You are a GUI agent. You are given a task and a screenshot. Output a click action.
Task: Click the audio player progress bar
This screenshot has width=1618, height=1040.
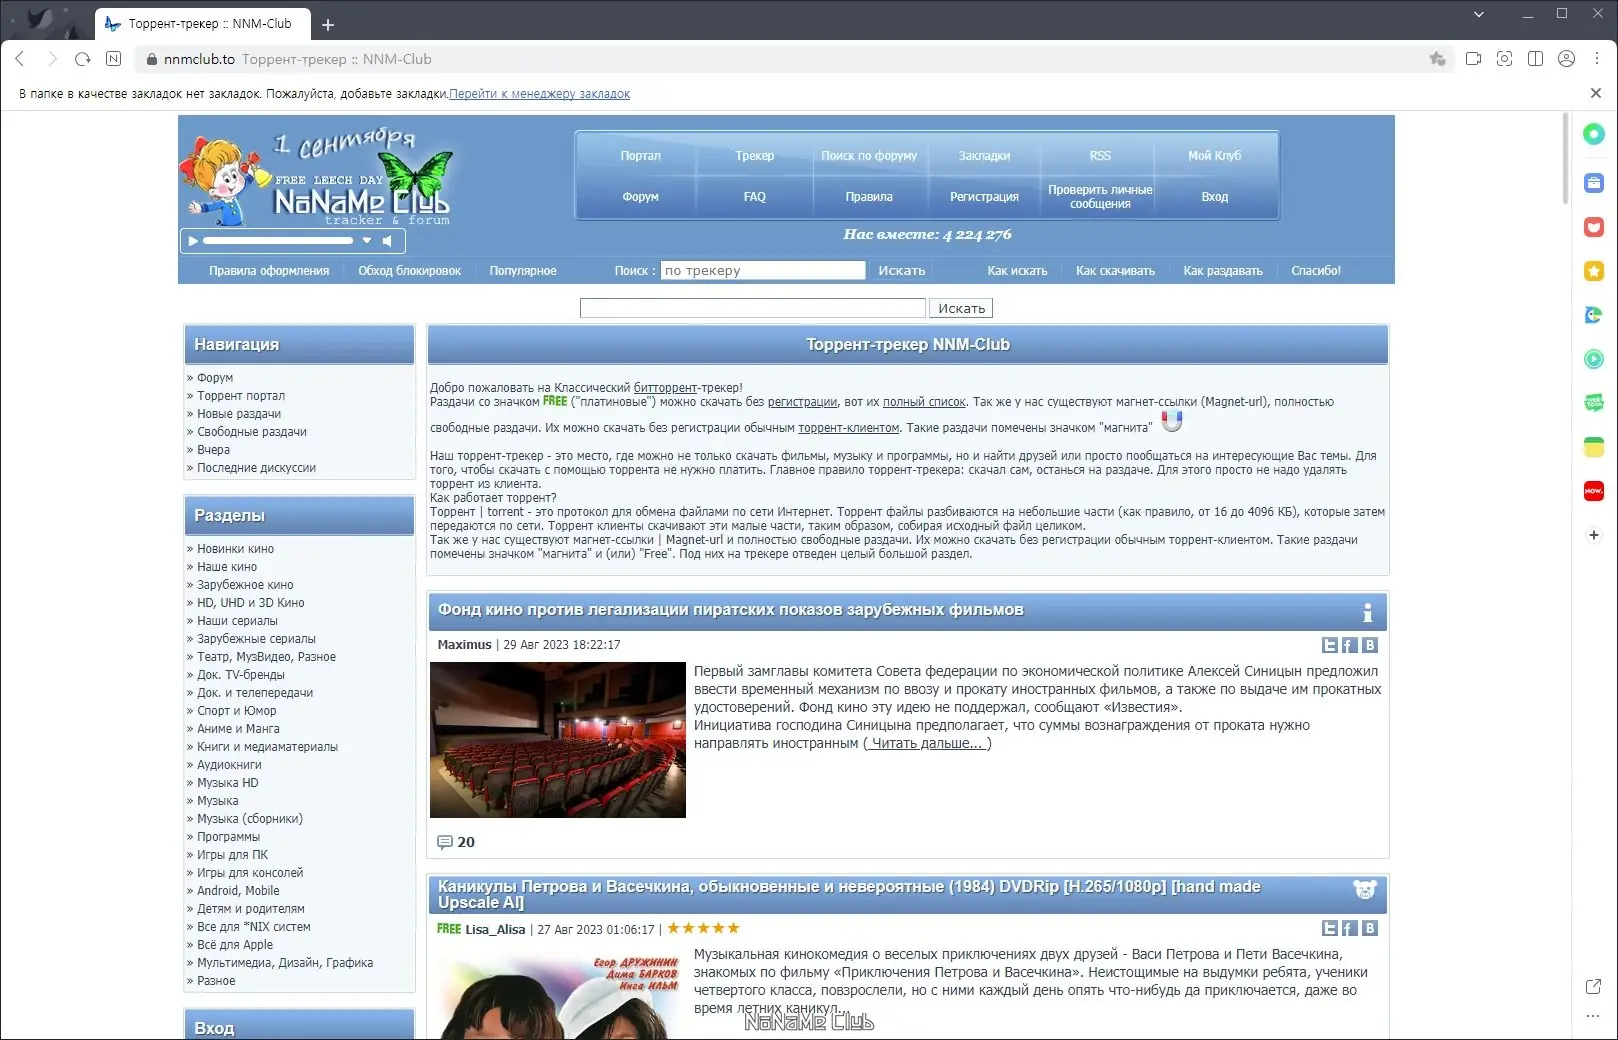278,240
